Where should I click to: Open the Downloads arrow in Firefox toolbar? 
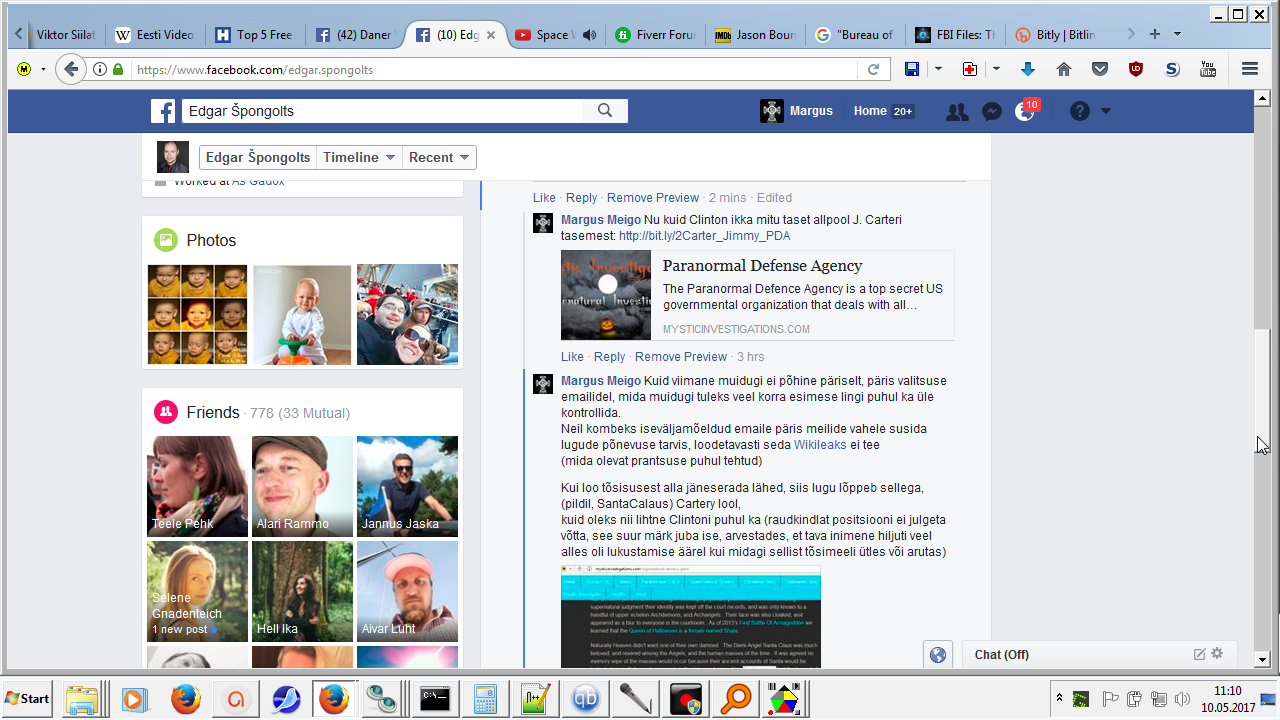[1027, 69]
